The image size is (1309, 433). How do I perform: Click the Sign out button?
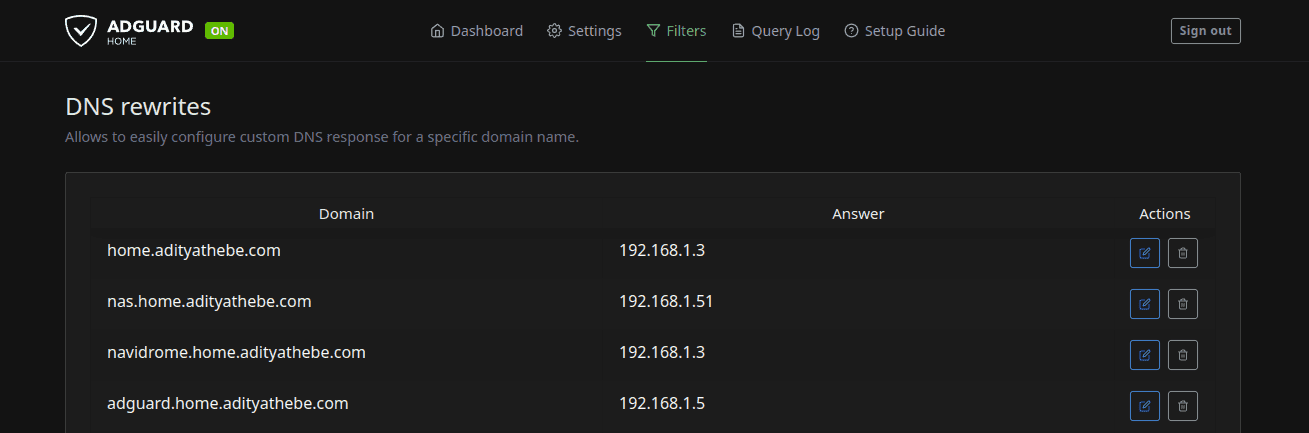pyautogui.click(x=1206, y=31)
